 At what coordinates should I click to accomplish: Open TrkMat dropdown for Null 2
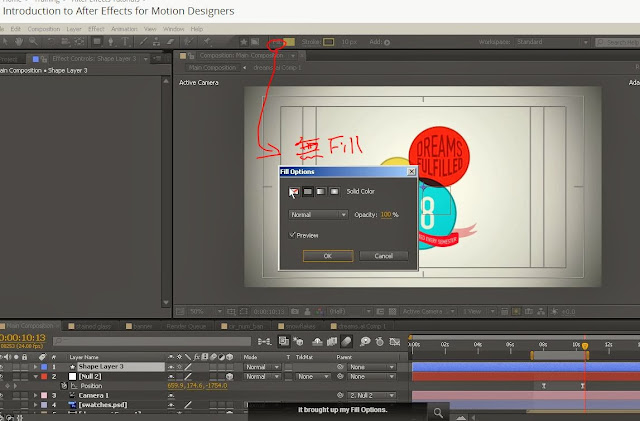click(313, 376)
